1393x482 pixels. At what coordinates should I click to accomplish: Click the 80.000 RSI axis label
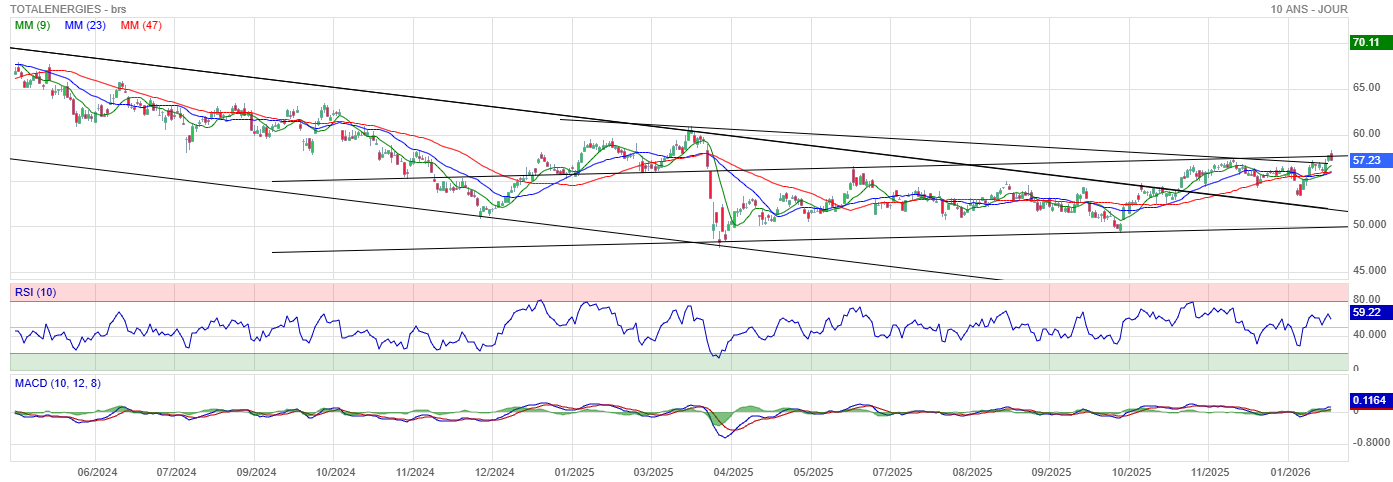pyautogui.click(x=1369, y=299)
